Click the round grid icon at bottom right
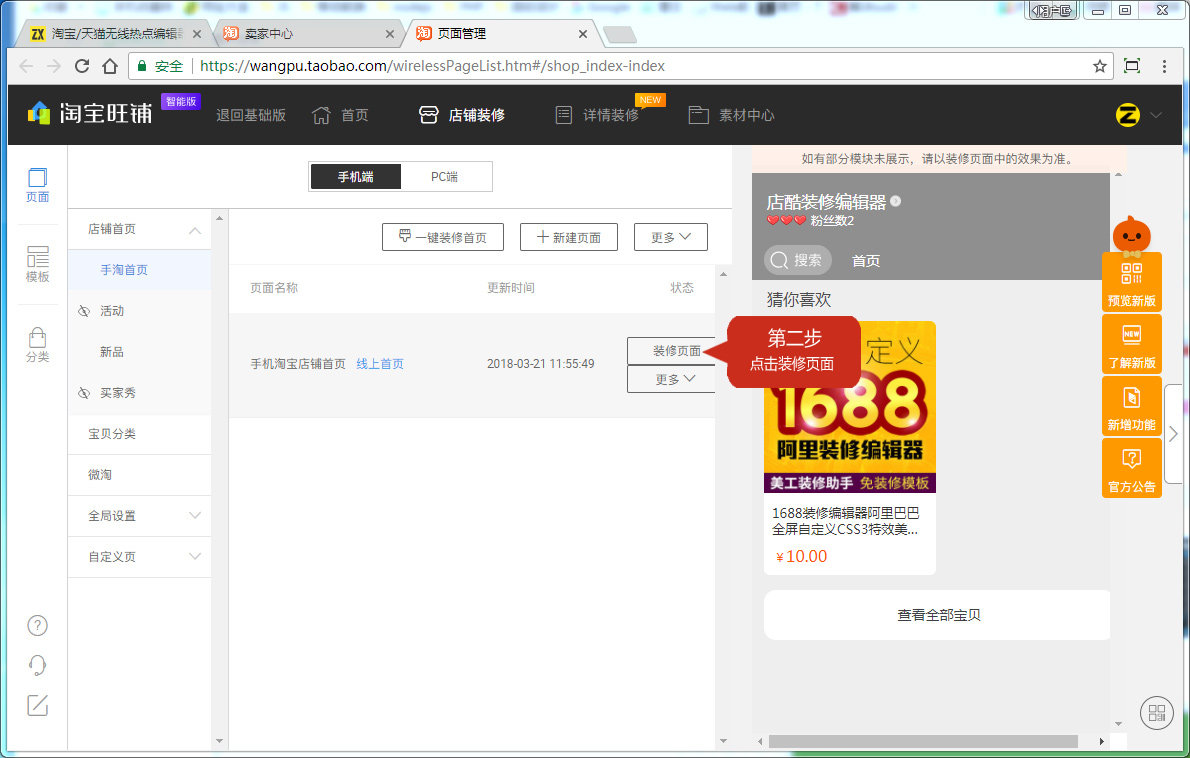 (x=1157, y=713)
